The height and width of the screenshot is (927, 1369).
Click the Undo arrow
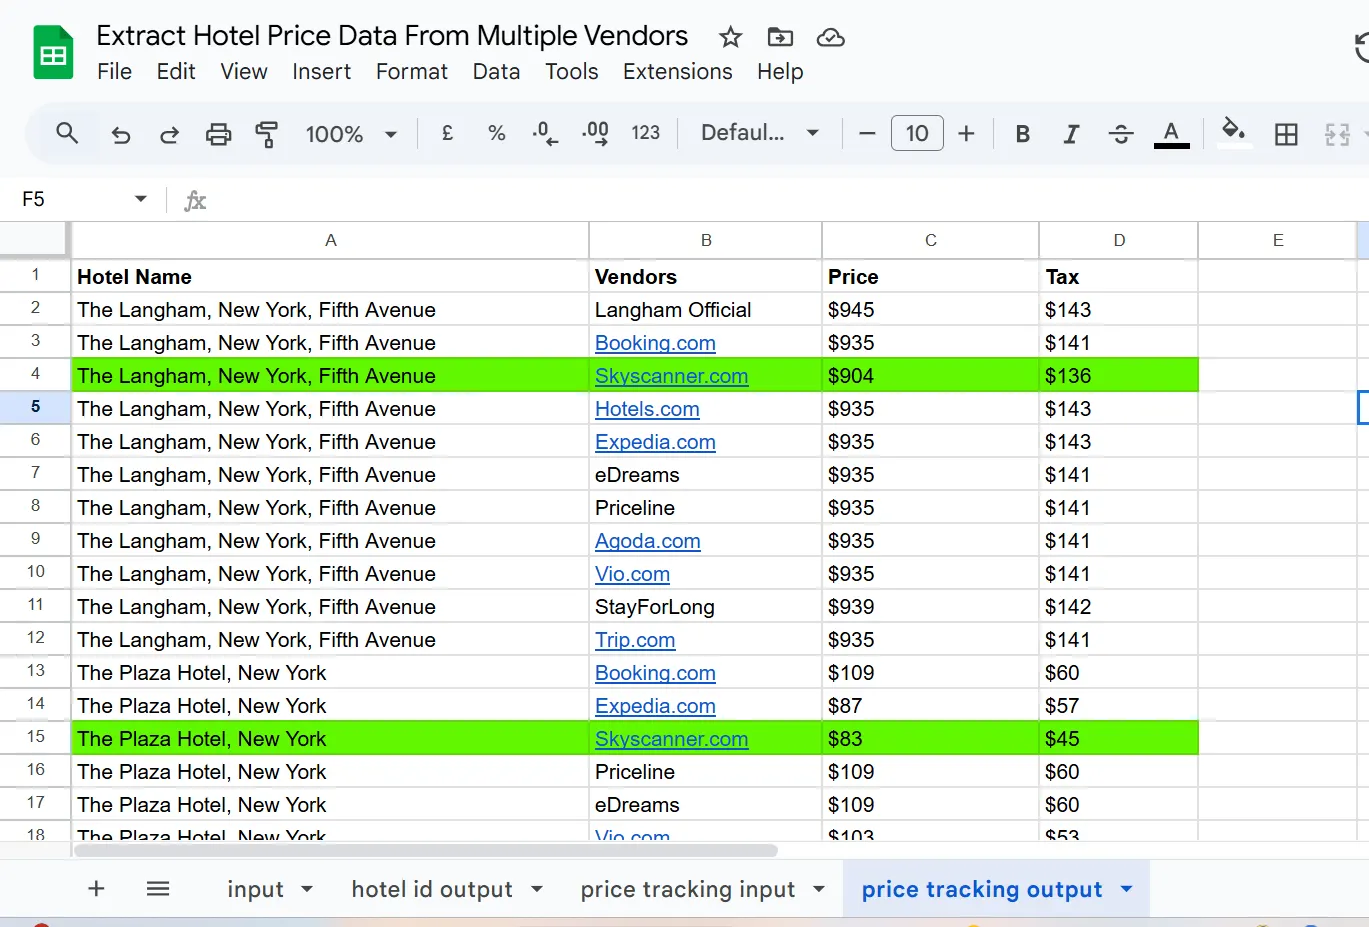pos(121,134)
